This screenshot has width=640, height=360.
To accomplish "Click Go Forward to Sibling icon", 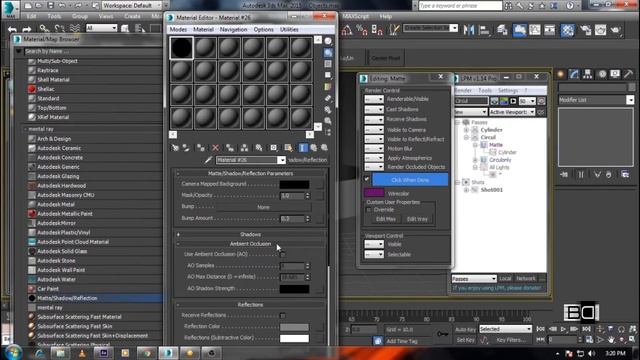I will coord(324,148).
